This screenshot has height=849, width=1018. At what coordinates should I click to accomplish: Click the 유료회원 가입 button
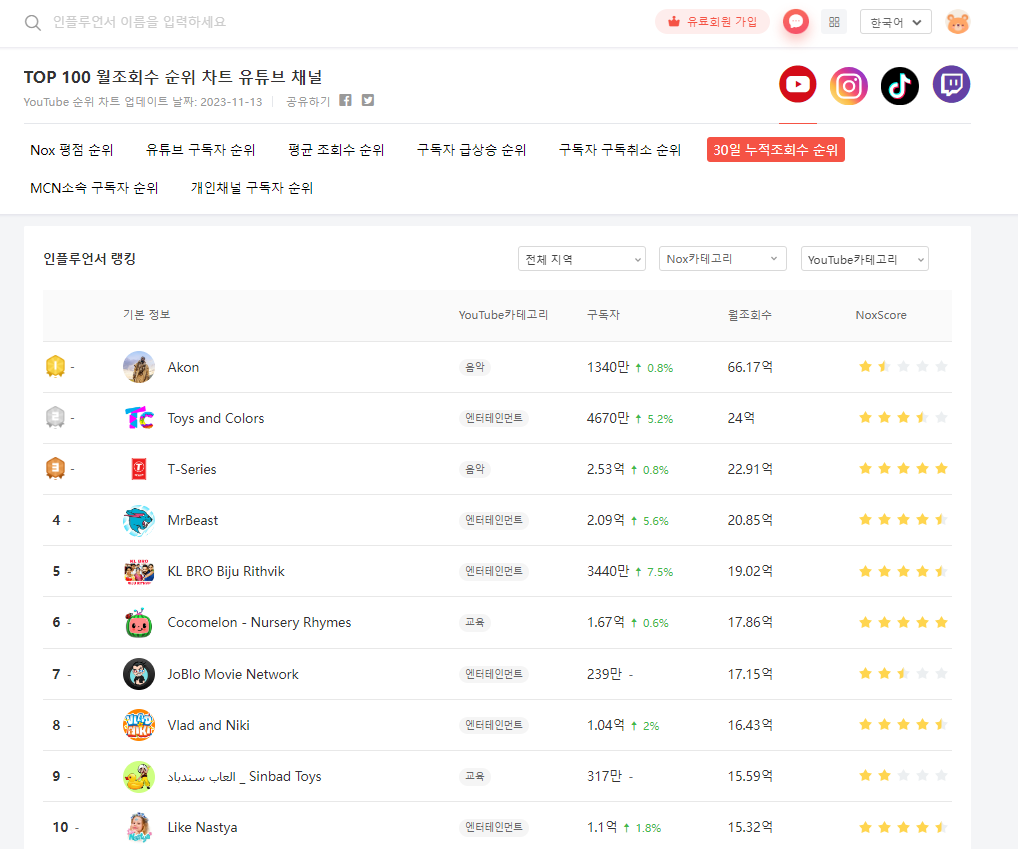712,21
